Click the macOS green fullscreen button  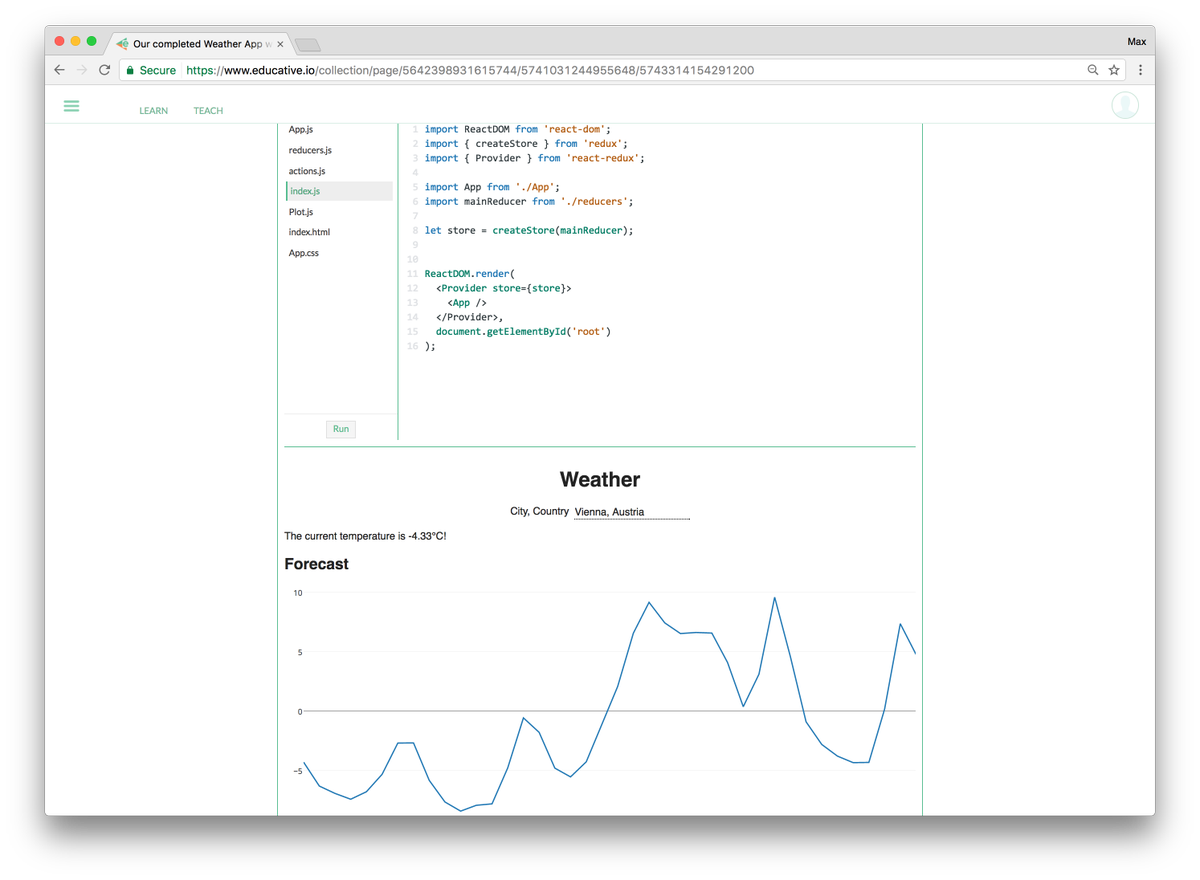point(92,41)
